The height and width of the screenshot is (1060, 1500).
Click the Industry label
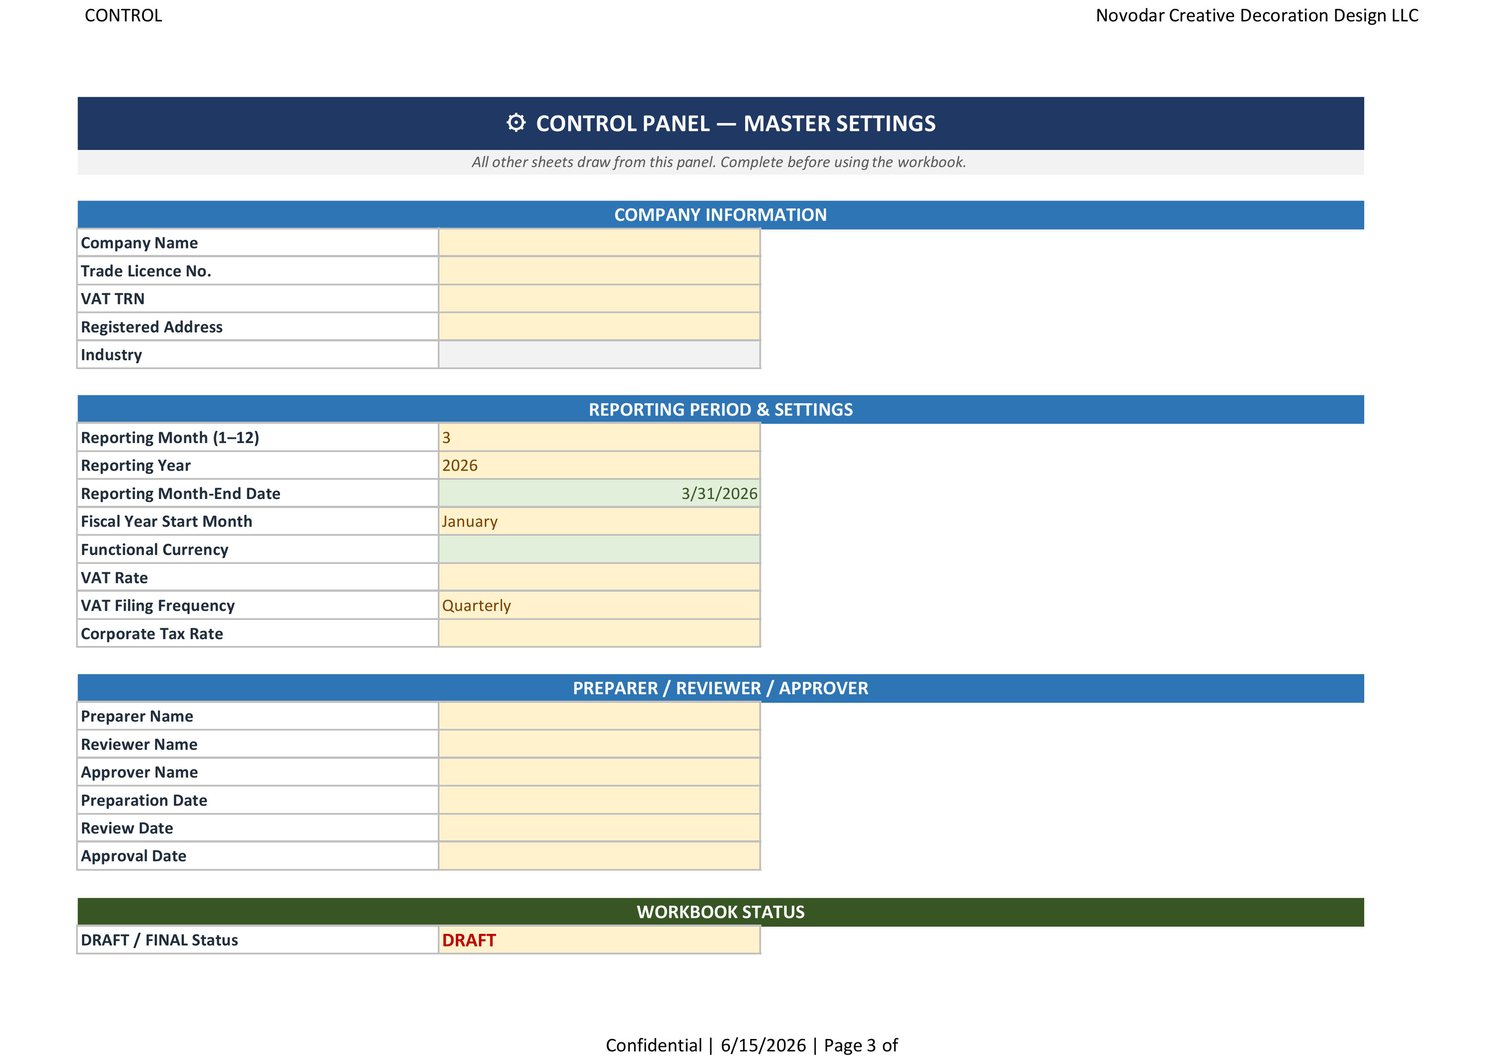coord(111,355)
